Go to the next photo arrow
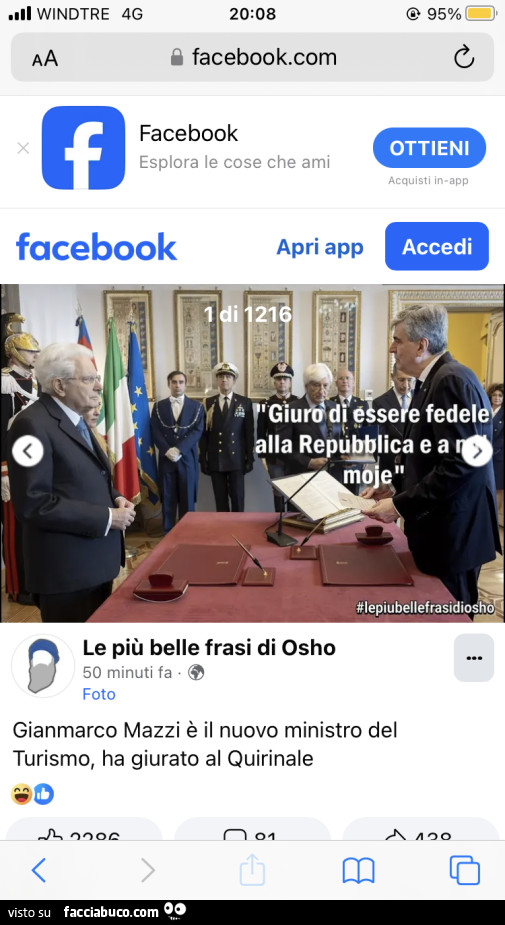Image resolution: width=505 pixels, height=925 pixels. 477,451
